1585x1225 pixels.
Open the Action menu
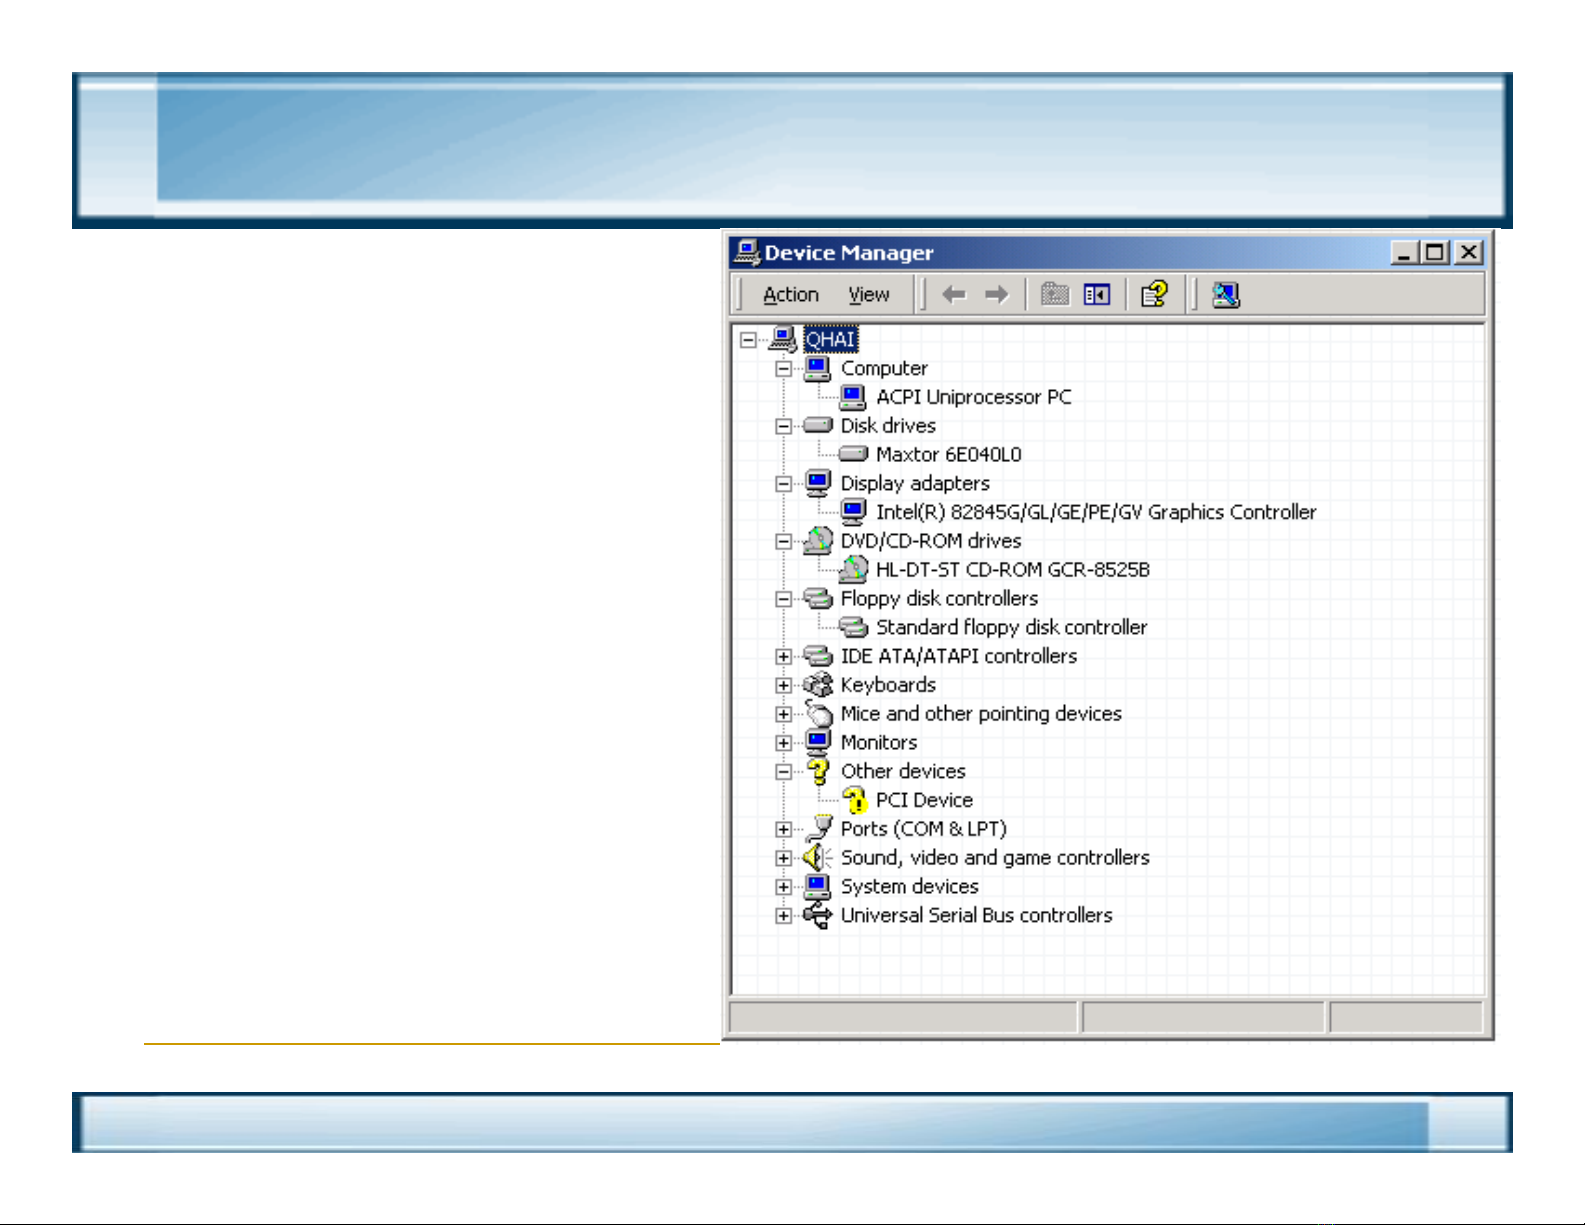coord(790,295)
